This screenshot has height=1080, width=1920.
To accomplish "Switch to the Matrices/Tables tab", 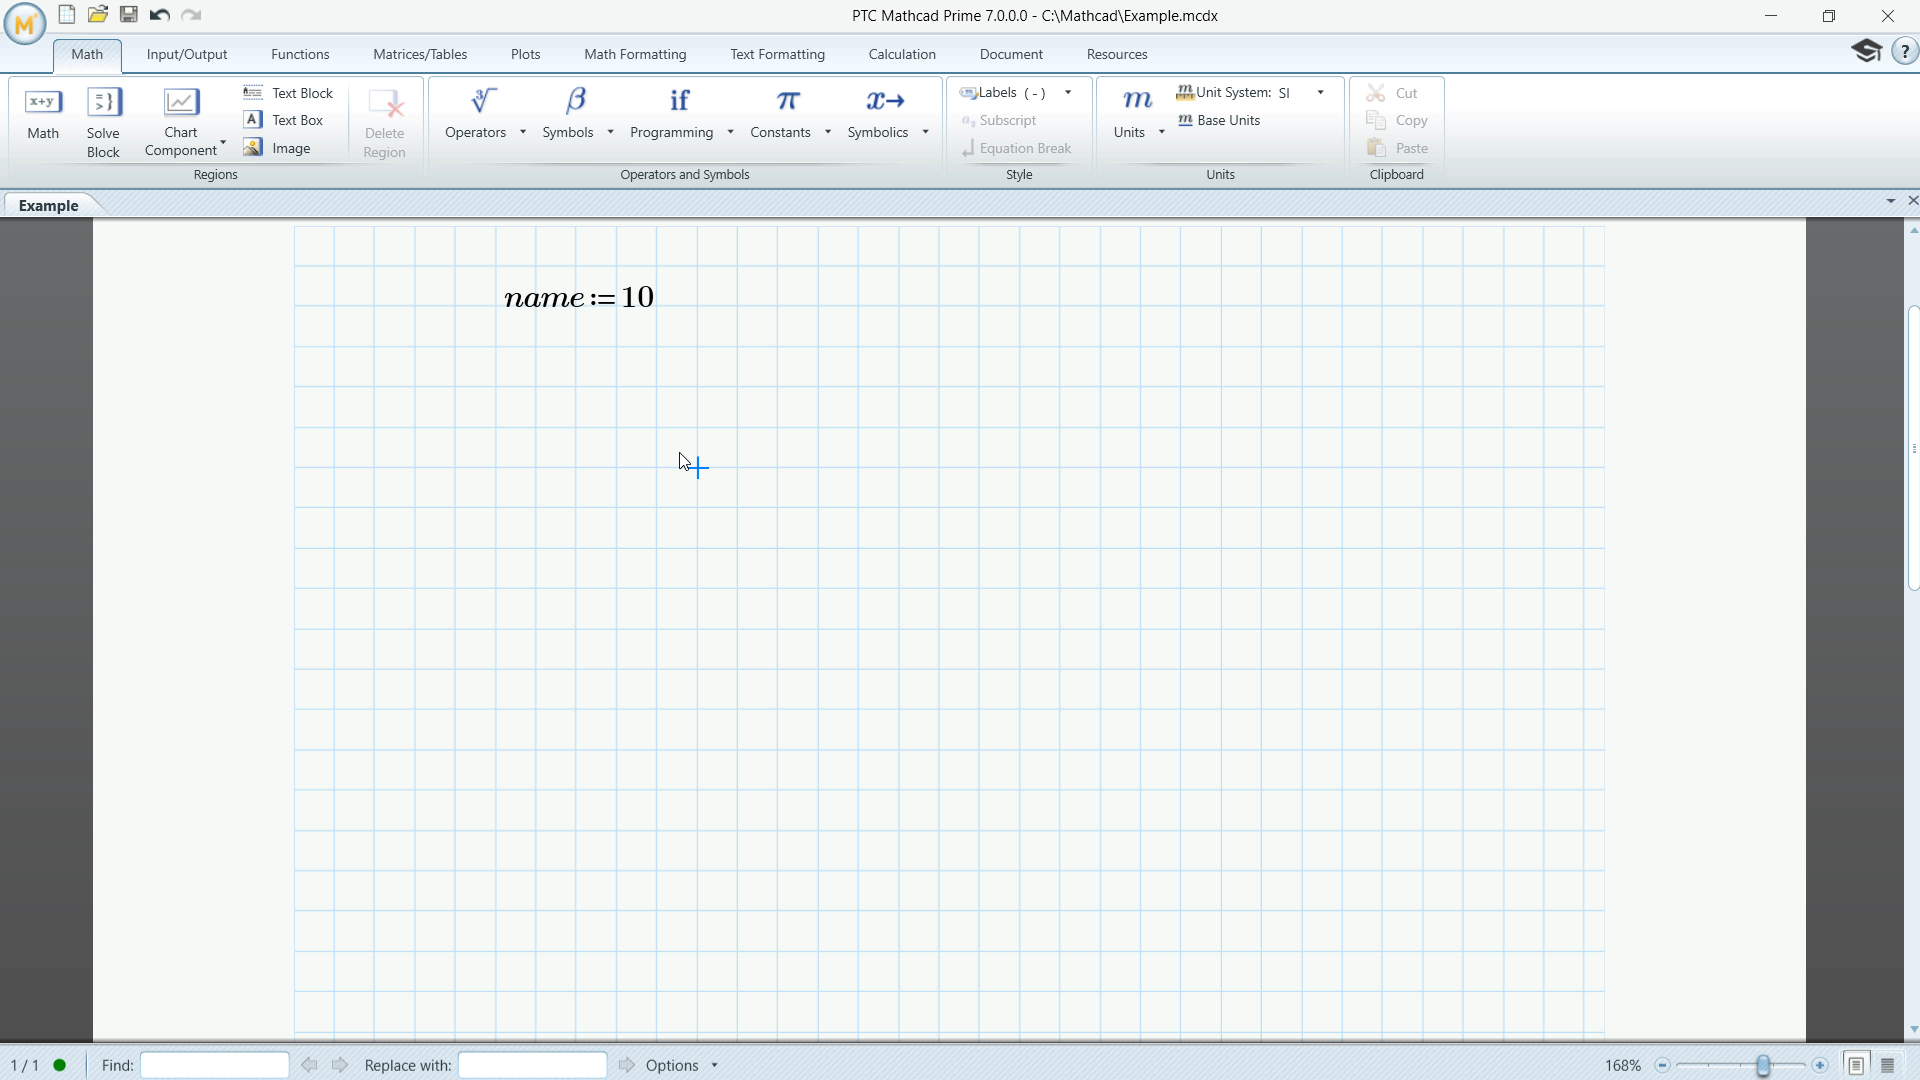I will point(420,54).
